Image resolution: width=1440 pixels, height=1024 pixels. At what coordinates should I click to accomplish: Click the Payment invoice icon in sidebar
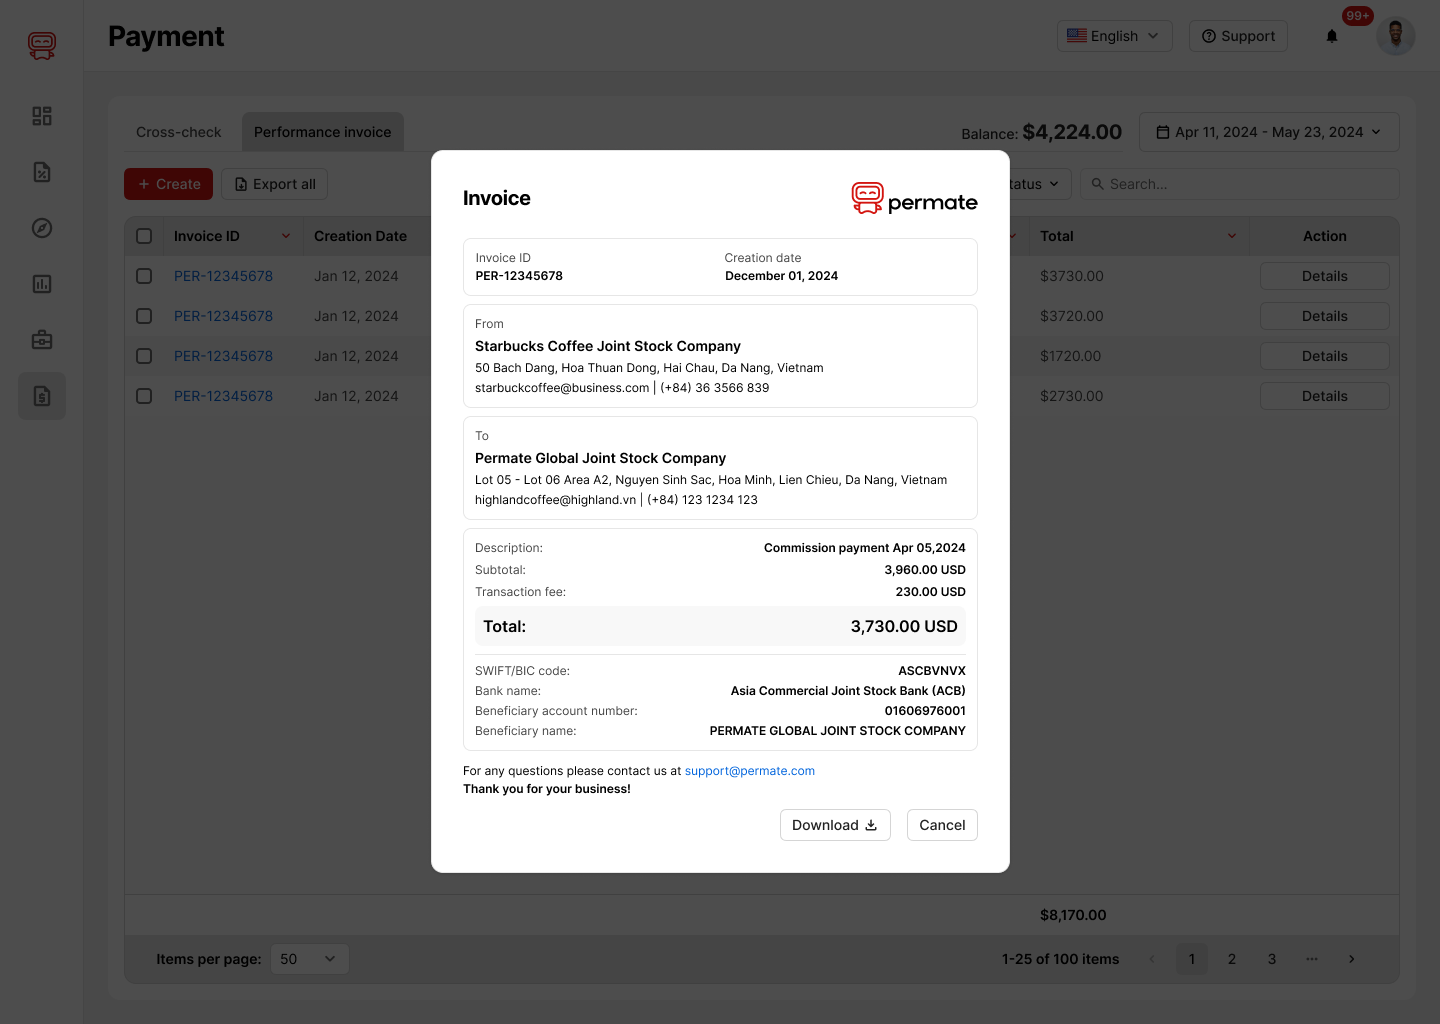point(41,396)
